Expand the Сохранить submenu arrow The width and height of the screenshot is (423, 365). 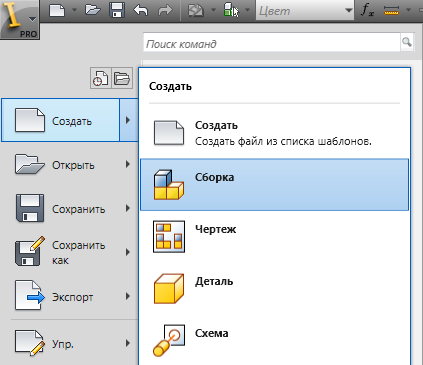pyautogui.click(x=128, y=208)
